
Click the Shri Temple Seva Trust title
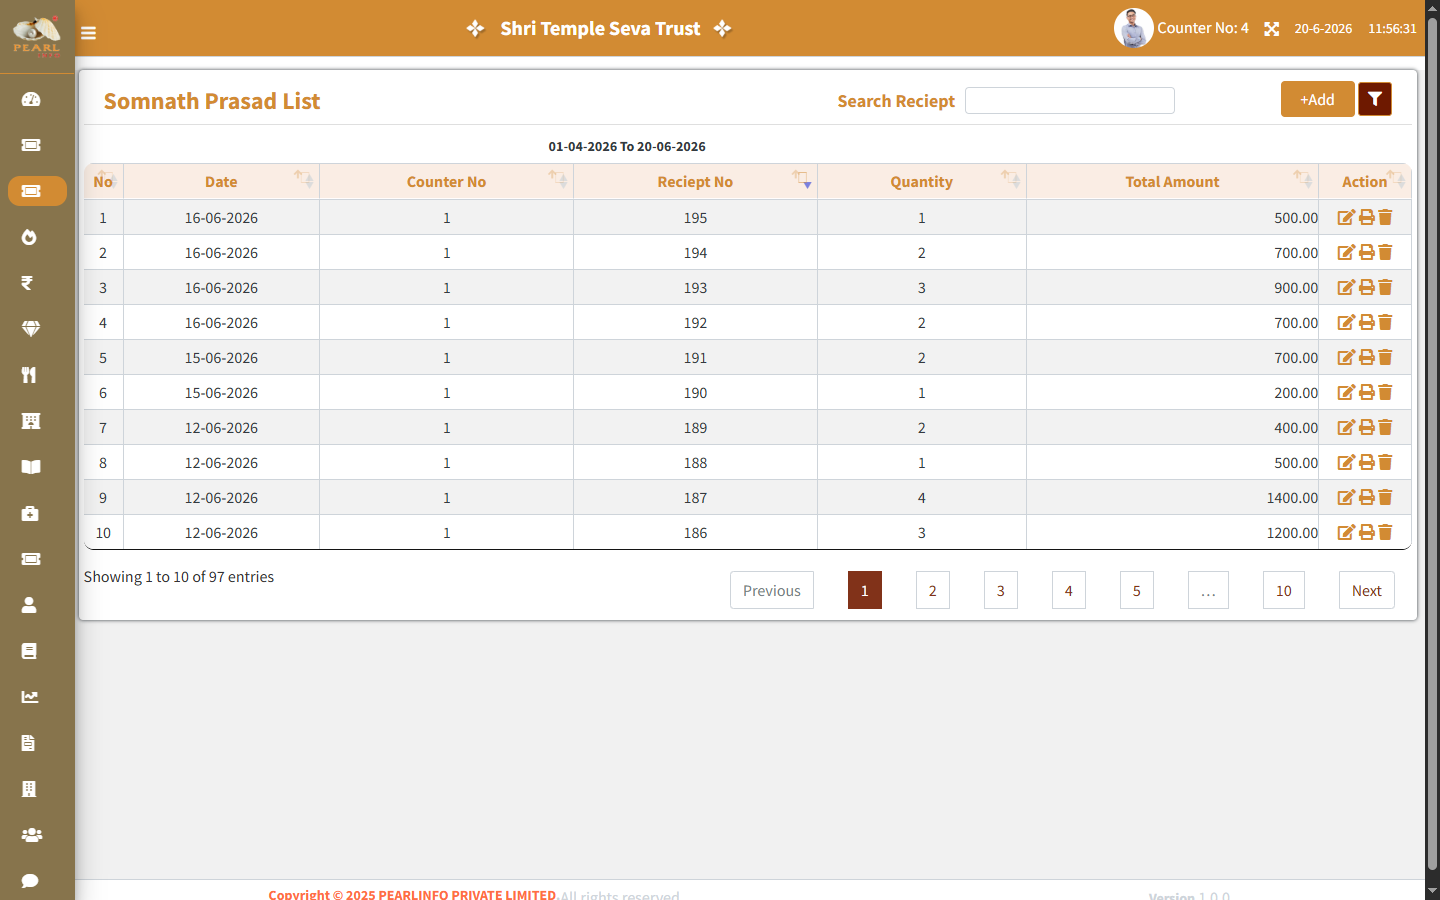coord(600,28)
